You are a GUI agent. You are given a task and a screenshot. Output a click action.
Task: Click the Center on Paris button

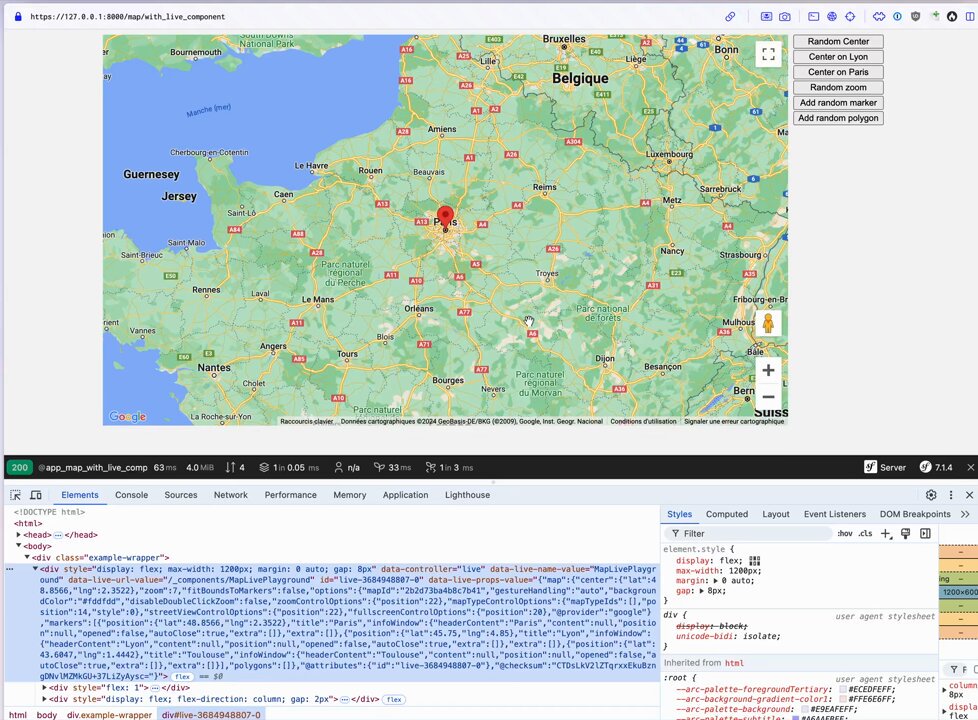[838, 72]
